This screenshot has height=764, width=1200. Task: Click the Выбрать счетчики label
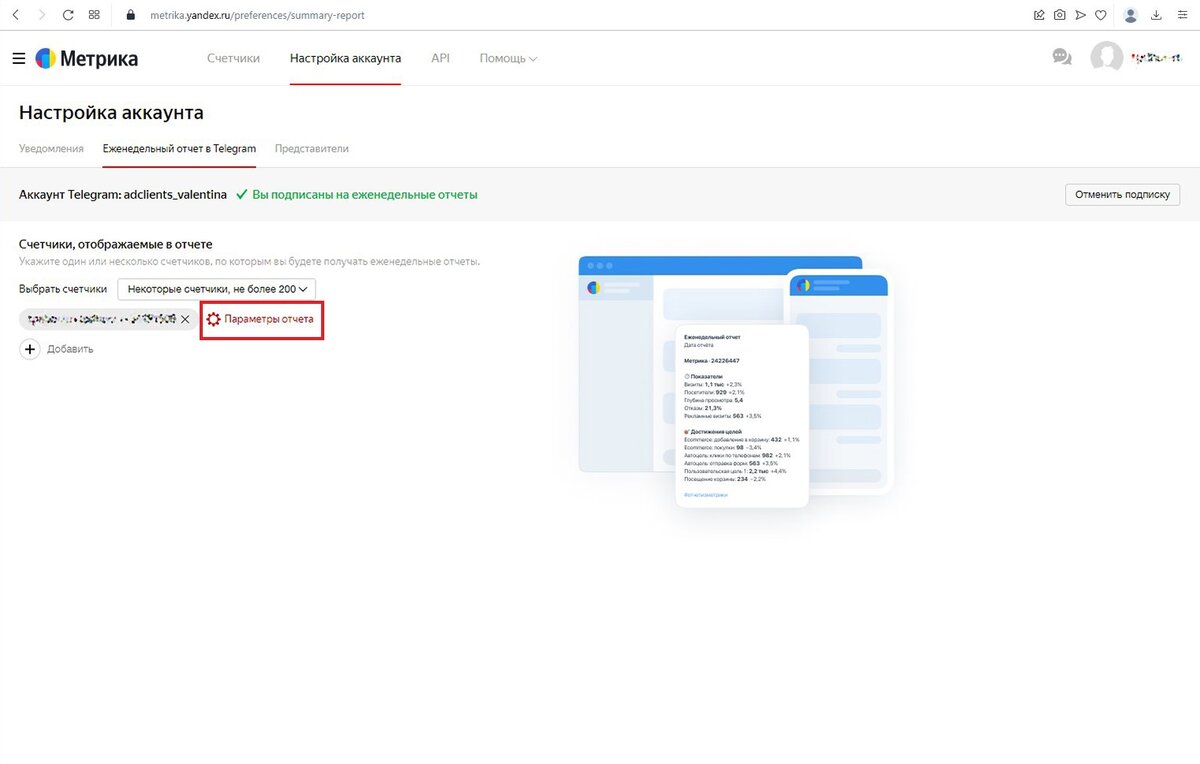point(63,288)
